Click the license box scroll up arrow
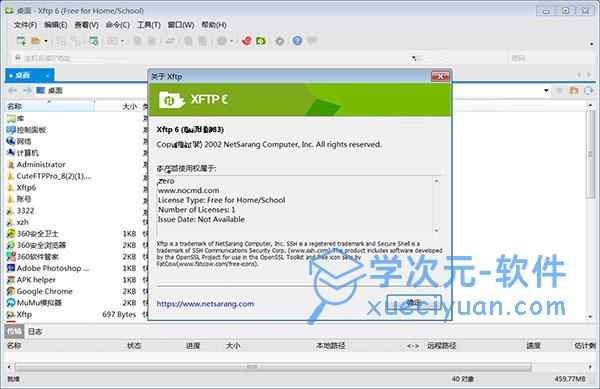 point(436,181)
